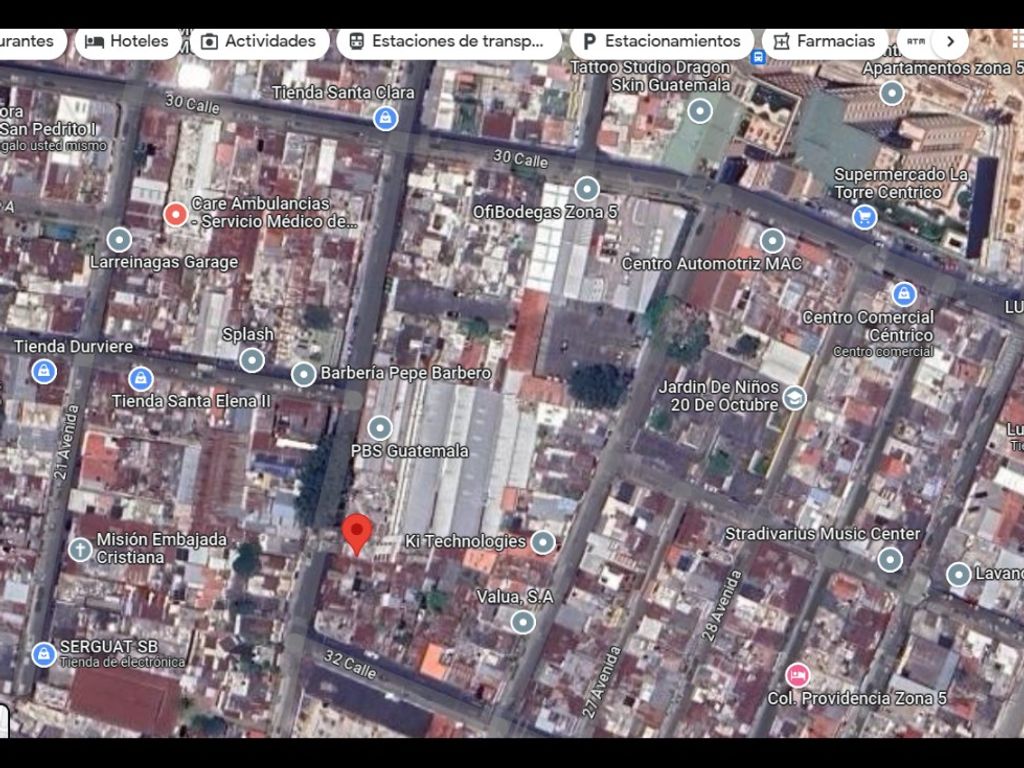1024x768 pixels.
Task: Select the "Centro Automotriz MAC" label
Action: tap(711, 264)
